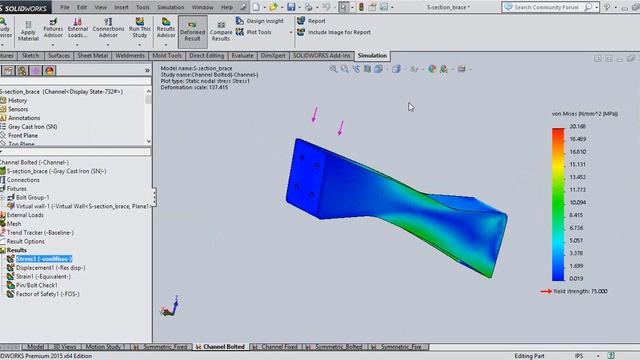640x360 pixels.
Task: Click the Options icon in the title toolbar
Action: point(384,7)
